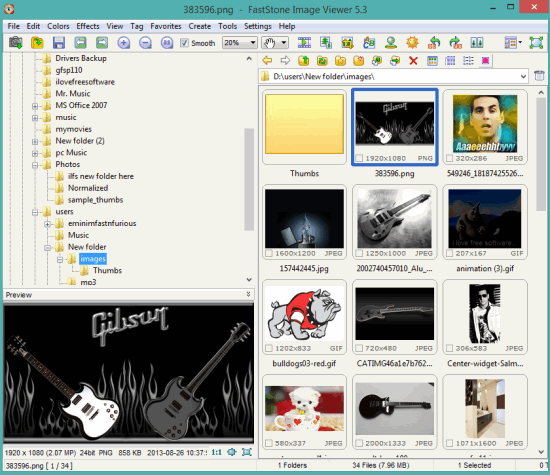Expand the eminimfastnfurious folder
This screenshot has width=550, height=475.
coord(47,224)
